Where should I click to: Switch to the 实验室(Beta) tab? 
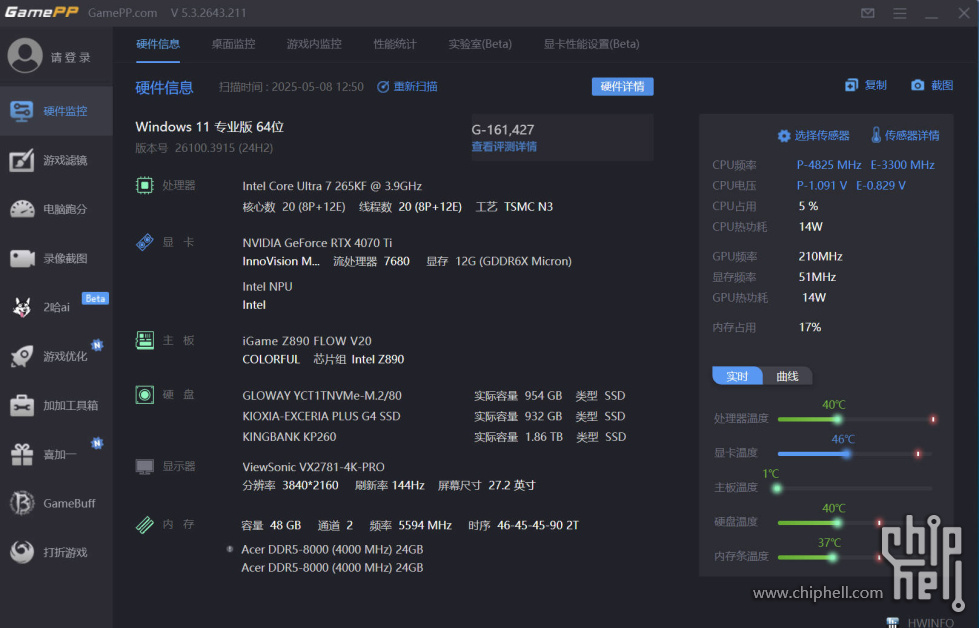[x=480, y=44]
